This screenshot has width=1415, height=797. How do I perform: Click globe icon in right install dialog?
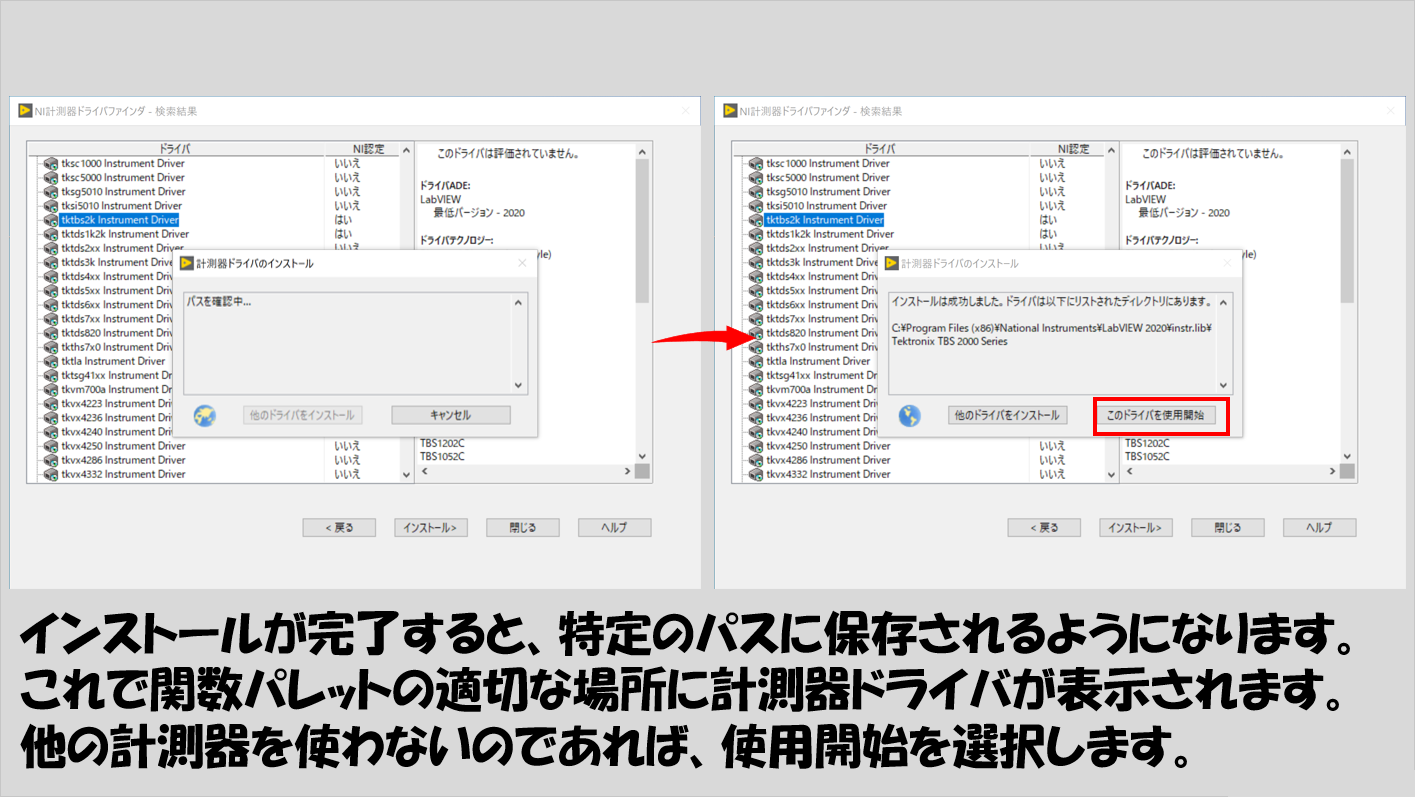(x=909, y=416)
